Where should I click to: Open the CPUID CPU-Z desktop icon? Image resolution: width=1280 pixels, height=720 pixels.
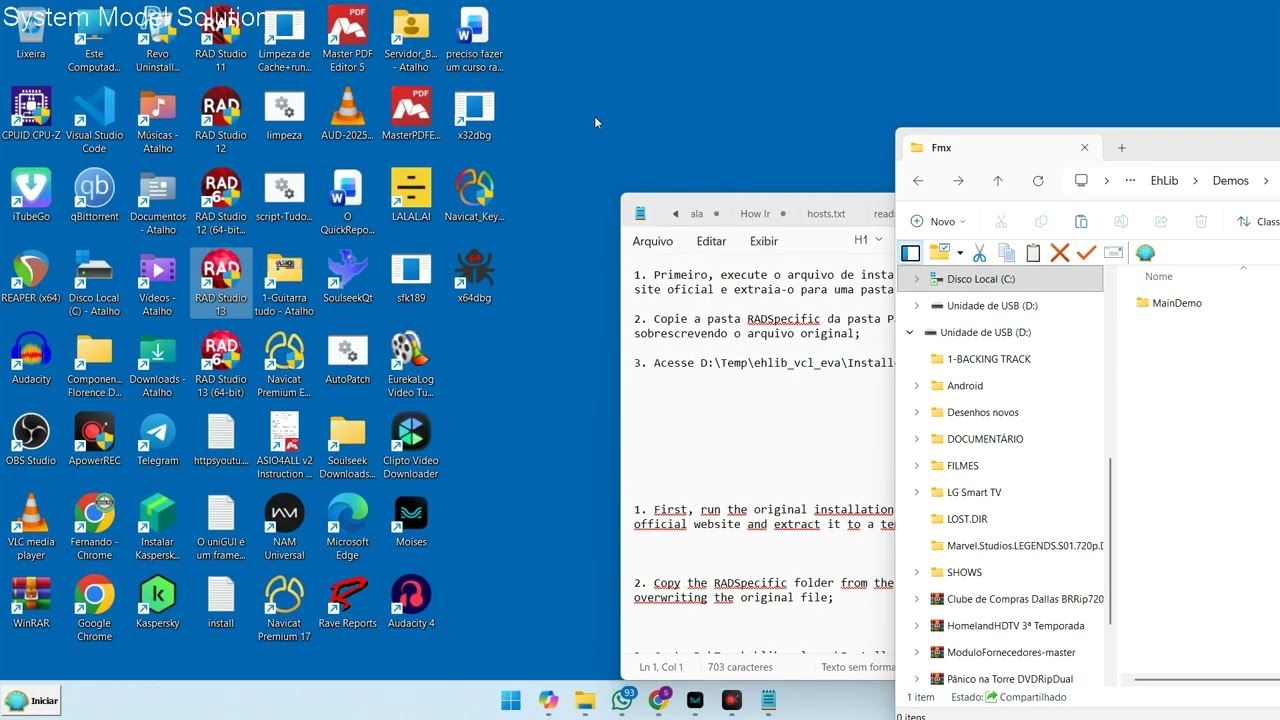[x=31, y=115]
